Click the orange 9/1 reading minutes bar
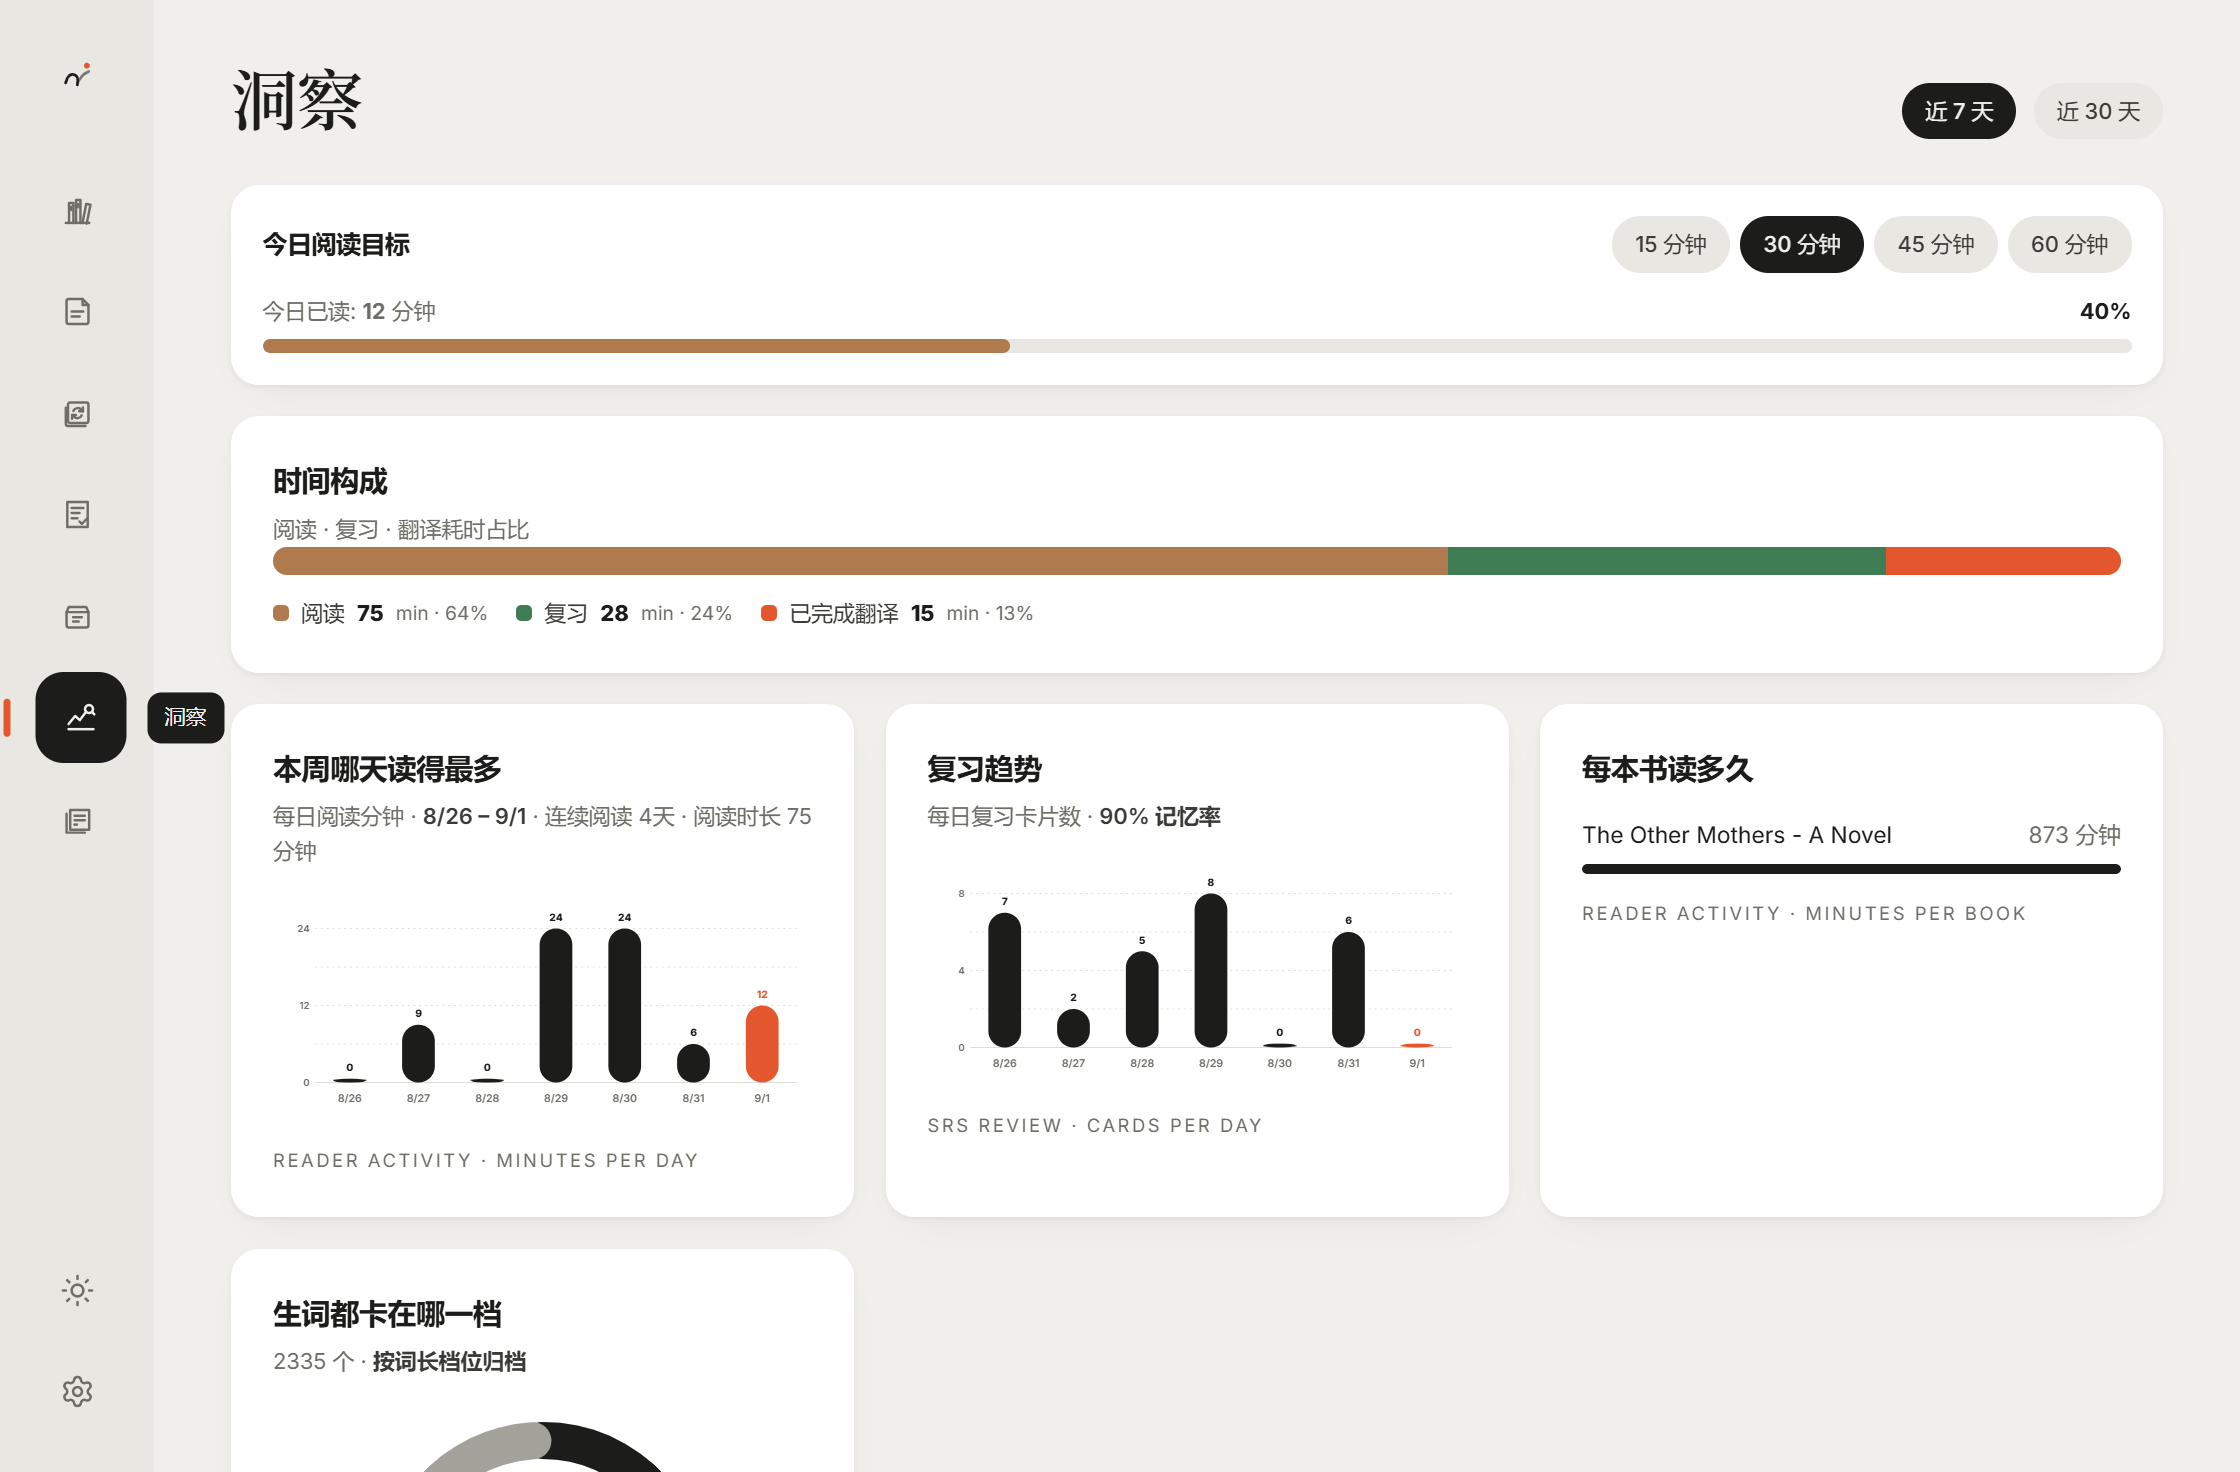Screen dimensions: 2240x1472 tap(762, 1043)
